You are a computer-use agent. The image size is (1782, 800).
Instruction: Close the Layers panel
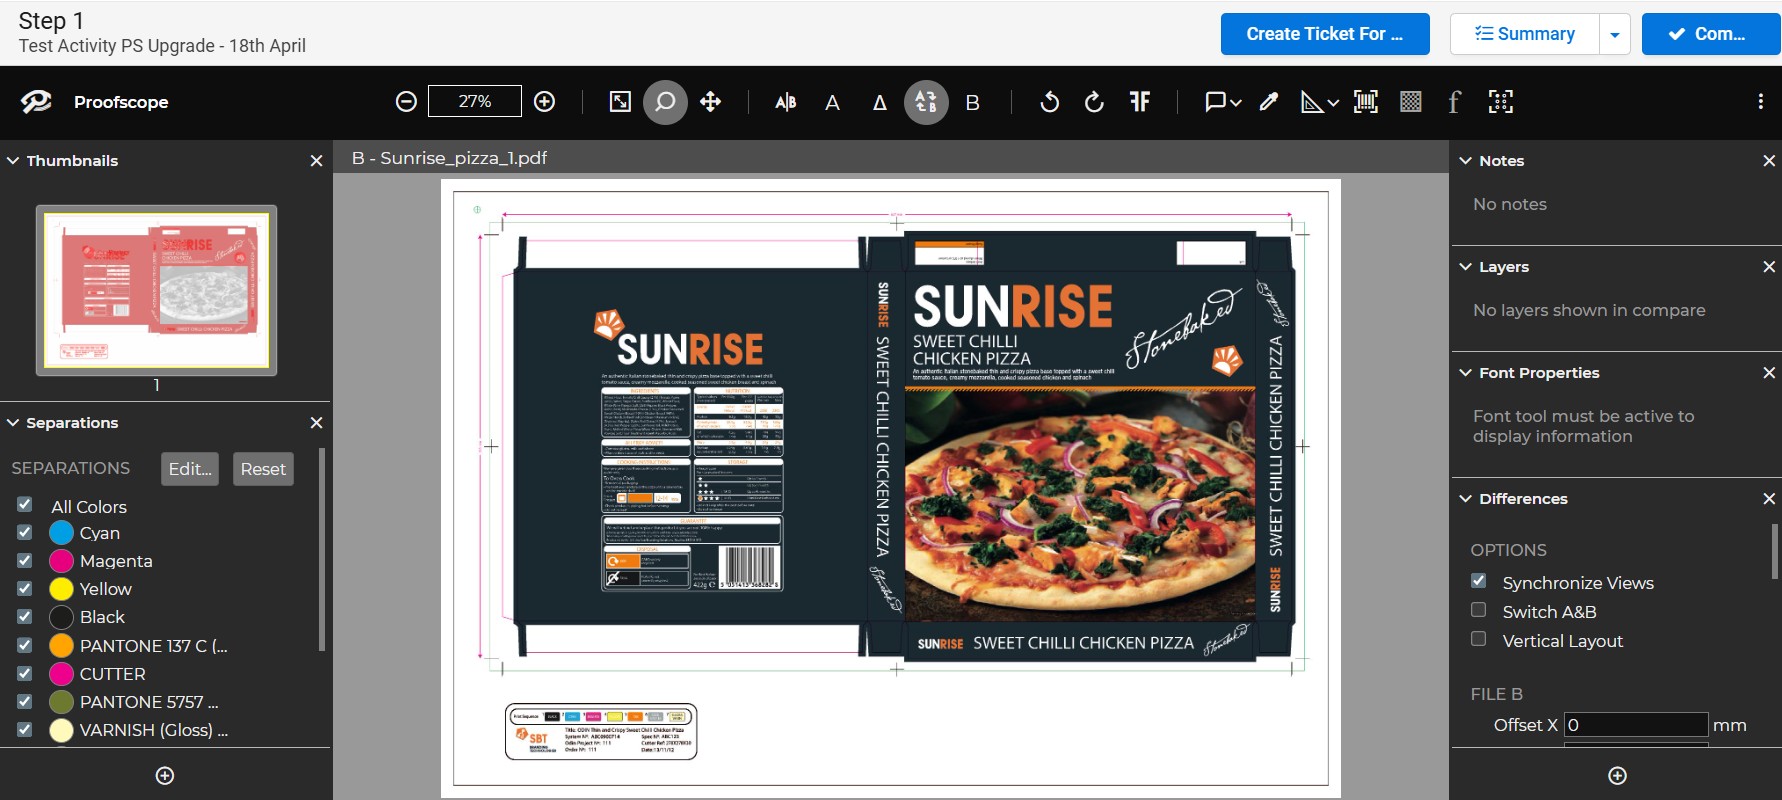click(x=1768, y=267)
